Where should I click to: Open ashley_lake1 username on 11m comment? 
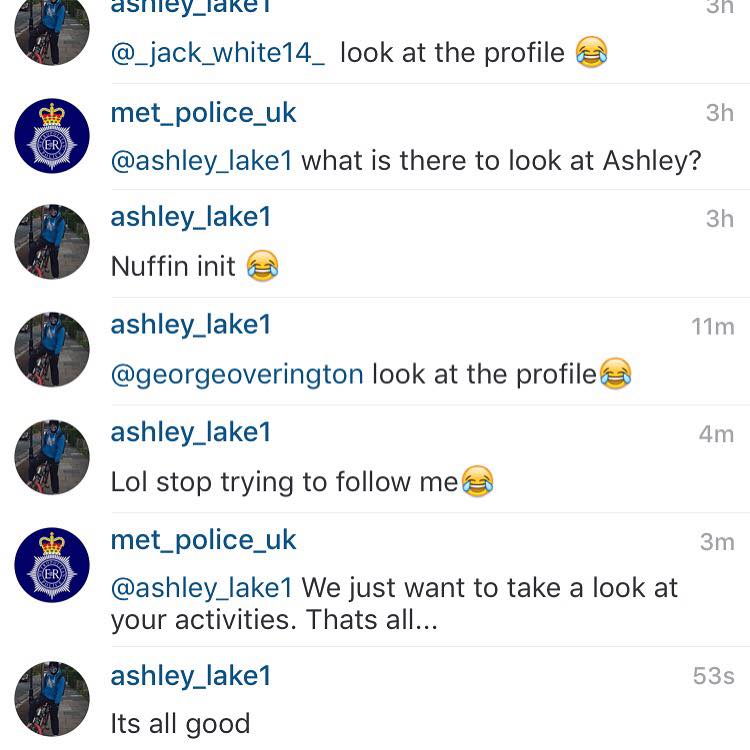191,325
